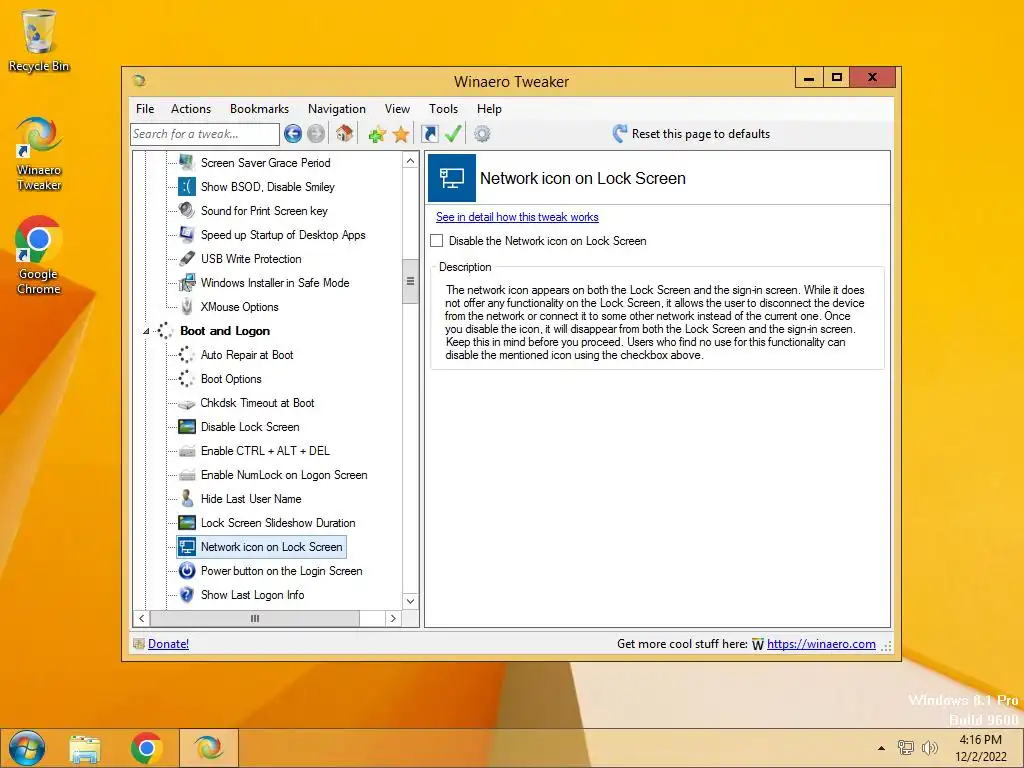The width and height of the screenshot is (1024, 768).
Task: Click tree scroll right arrow
Action: (392, 618)
